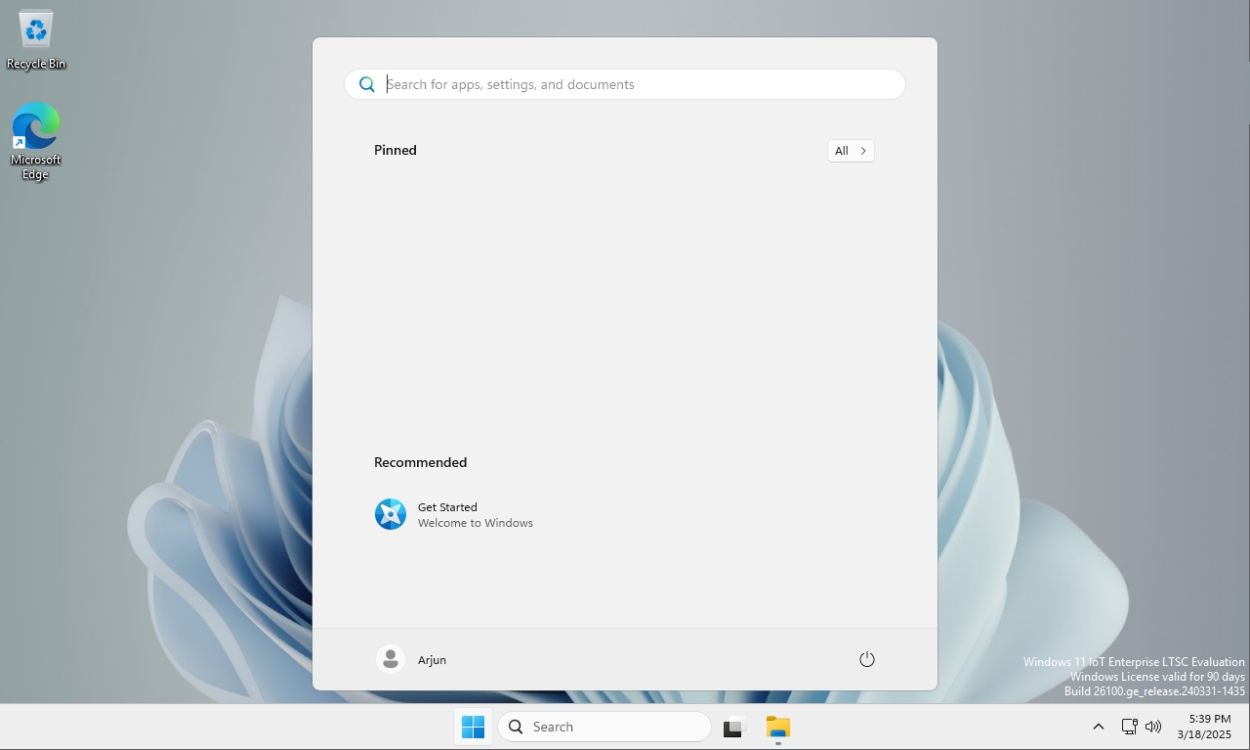Click the Start button on the taskbar
1250x750 pixels.
pos(472,726)
